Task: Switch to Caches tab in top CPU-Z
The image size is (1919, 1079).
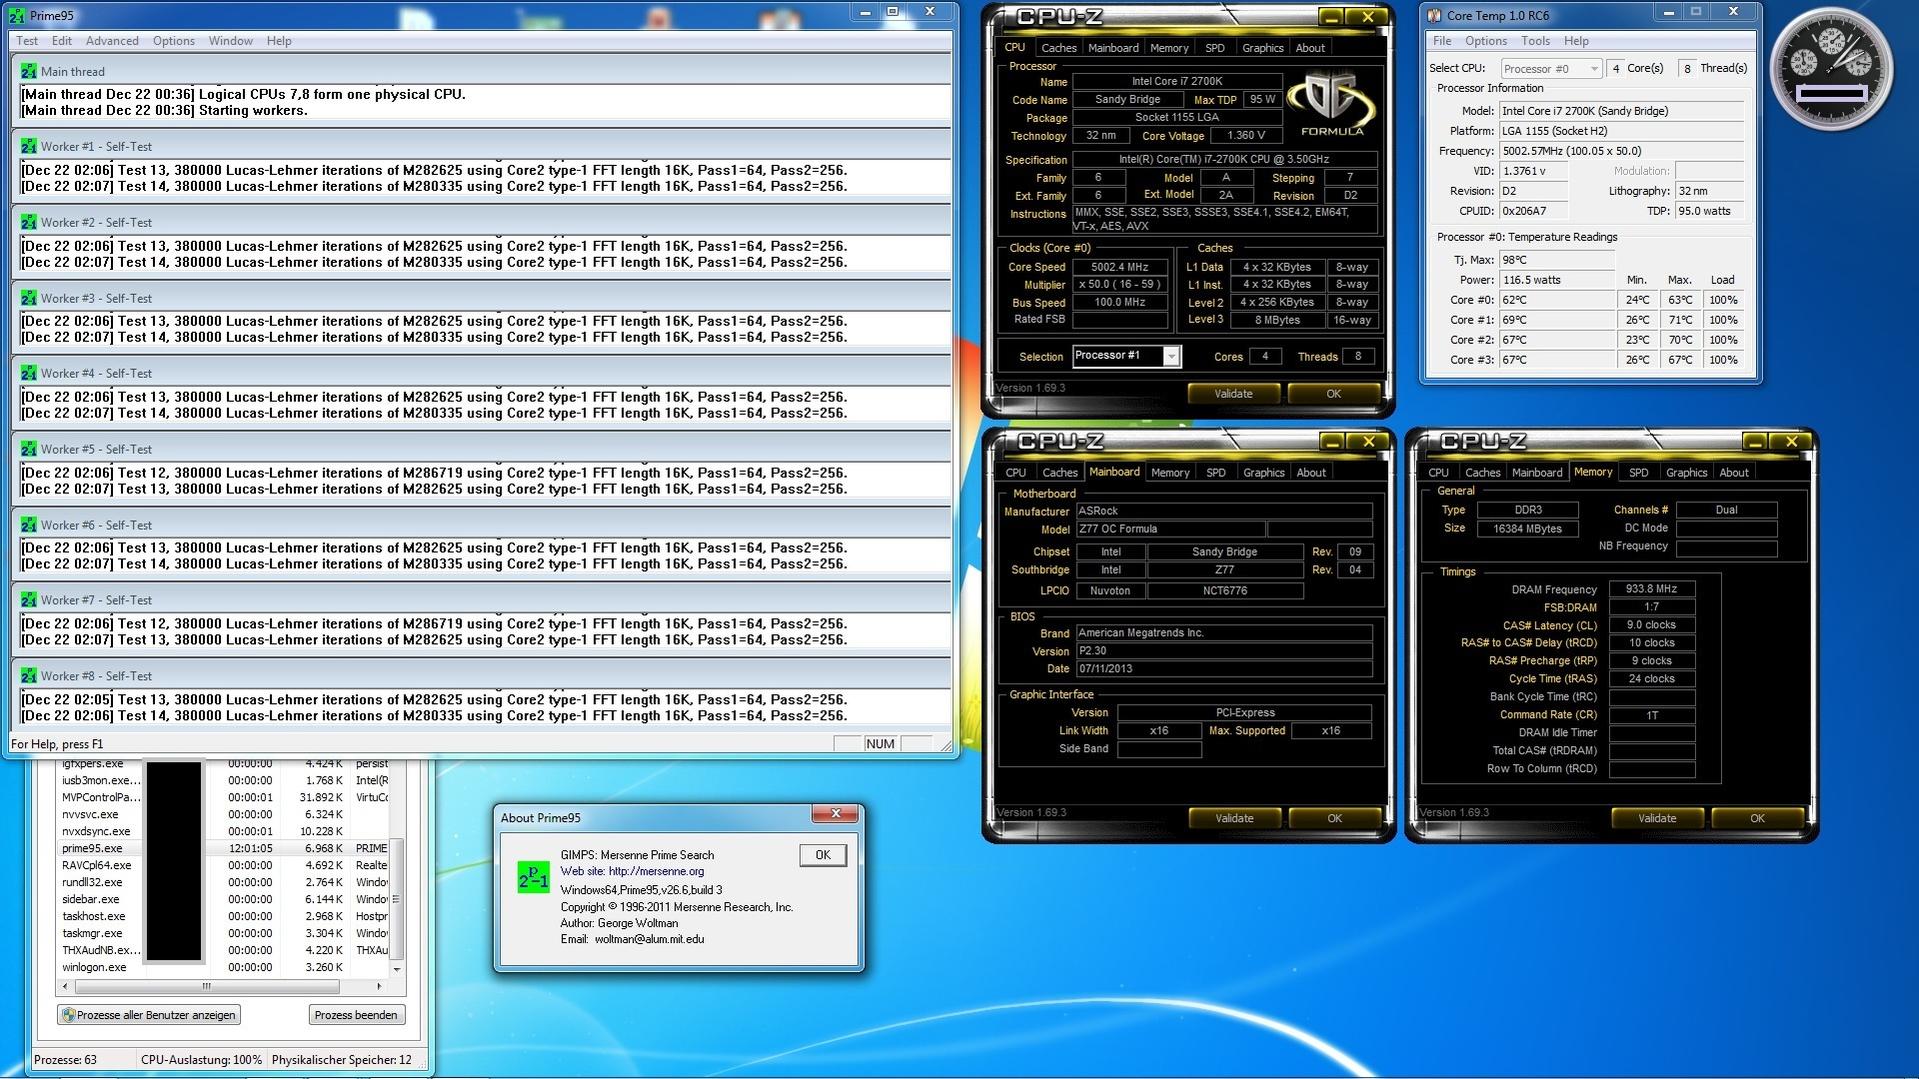Action: pos(1058,48)
